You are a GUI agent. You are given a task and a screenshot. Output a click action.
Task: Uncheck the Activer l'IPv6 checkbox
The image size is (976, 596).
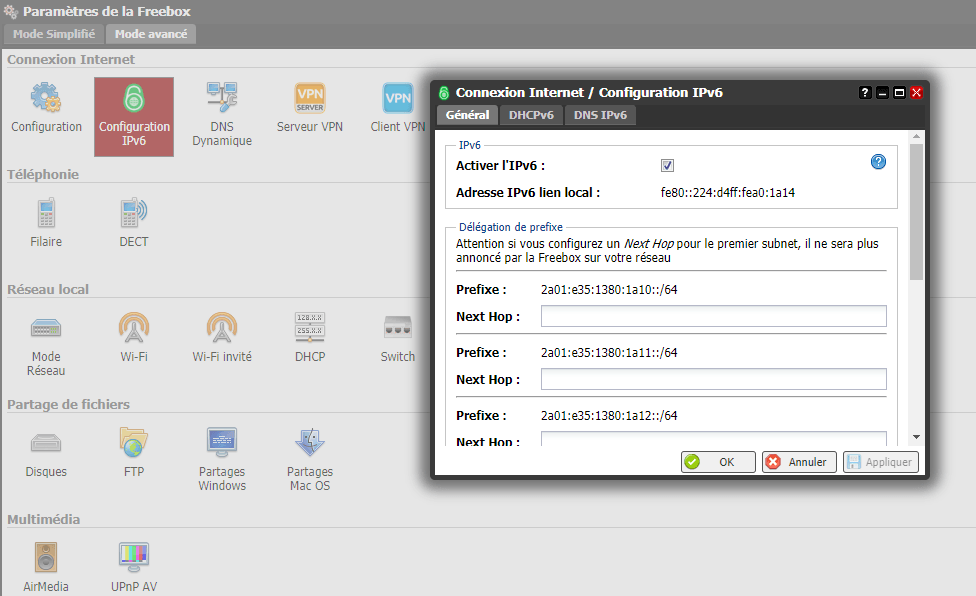[x=667, y=166]
